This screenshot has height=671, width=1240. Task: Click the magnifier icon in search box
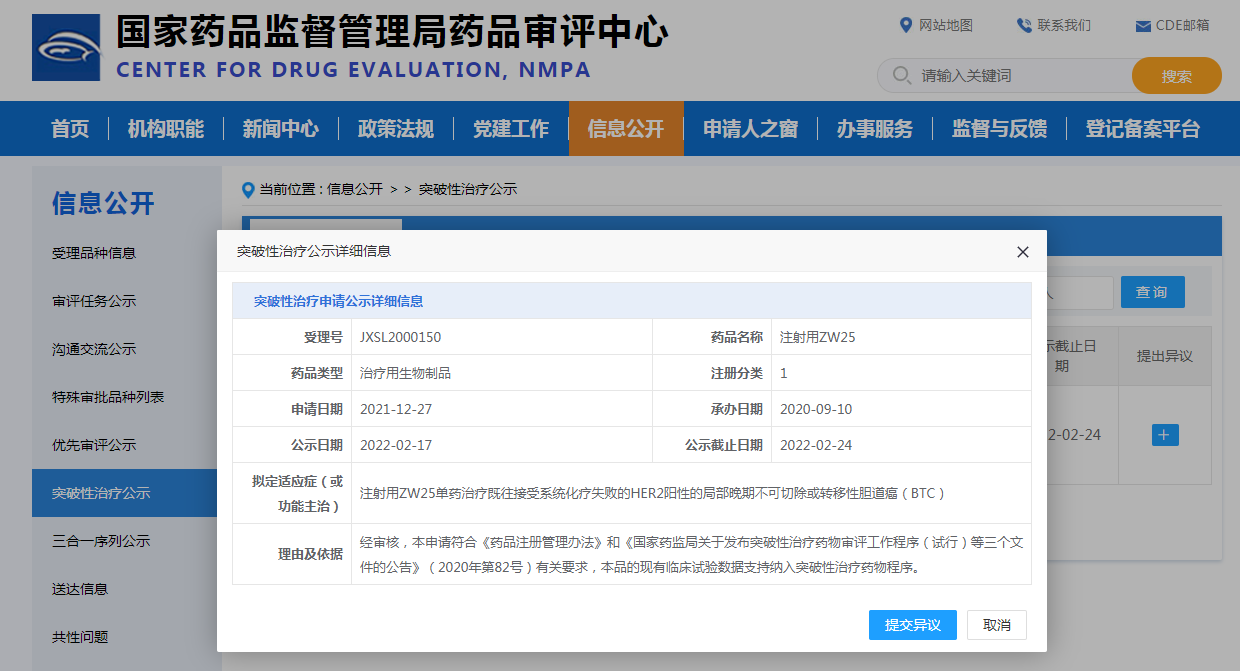[901, 76]
